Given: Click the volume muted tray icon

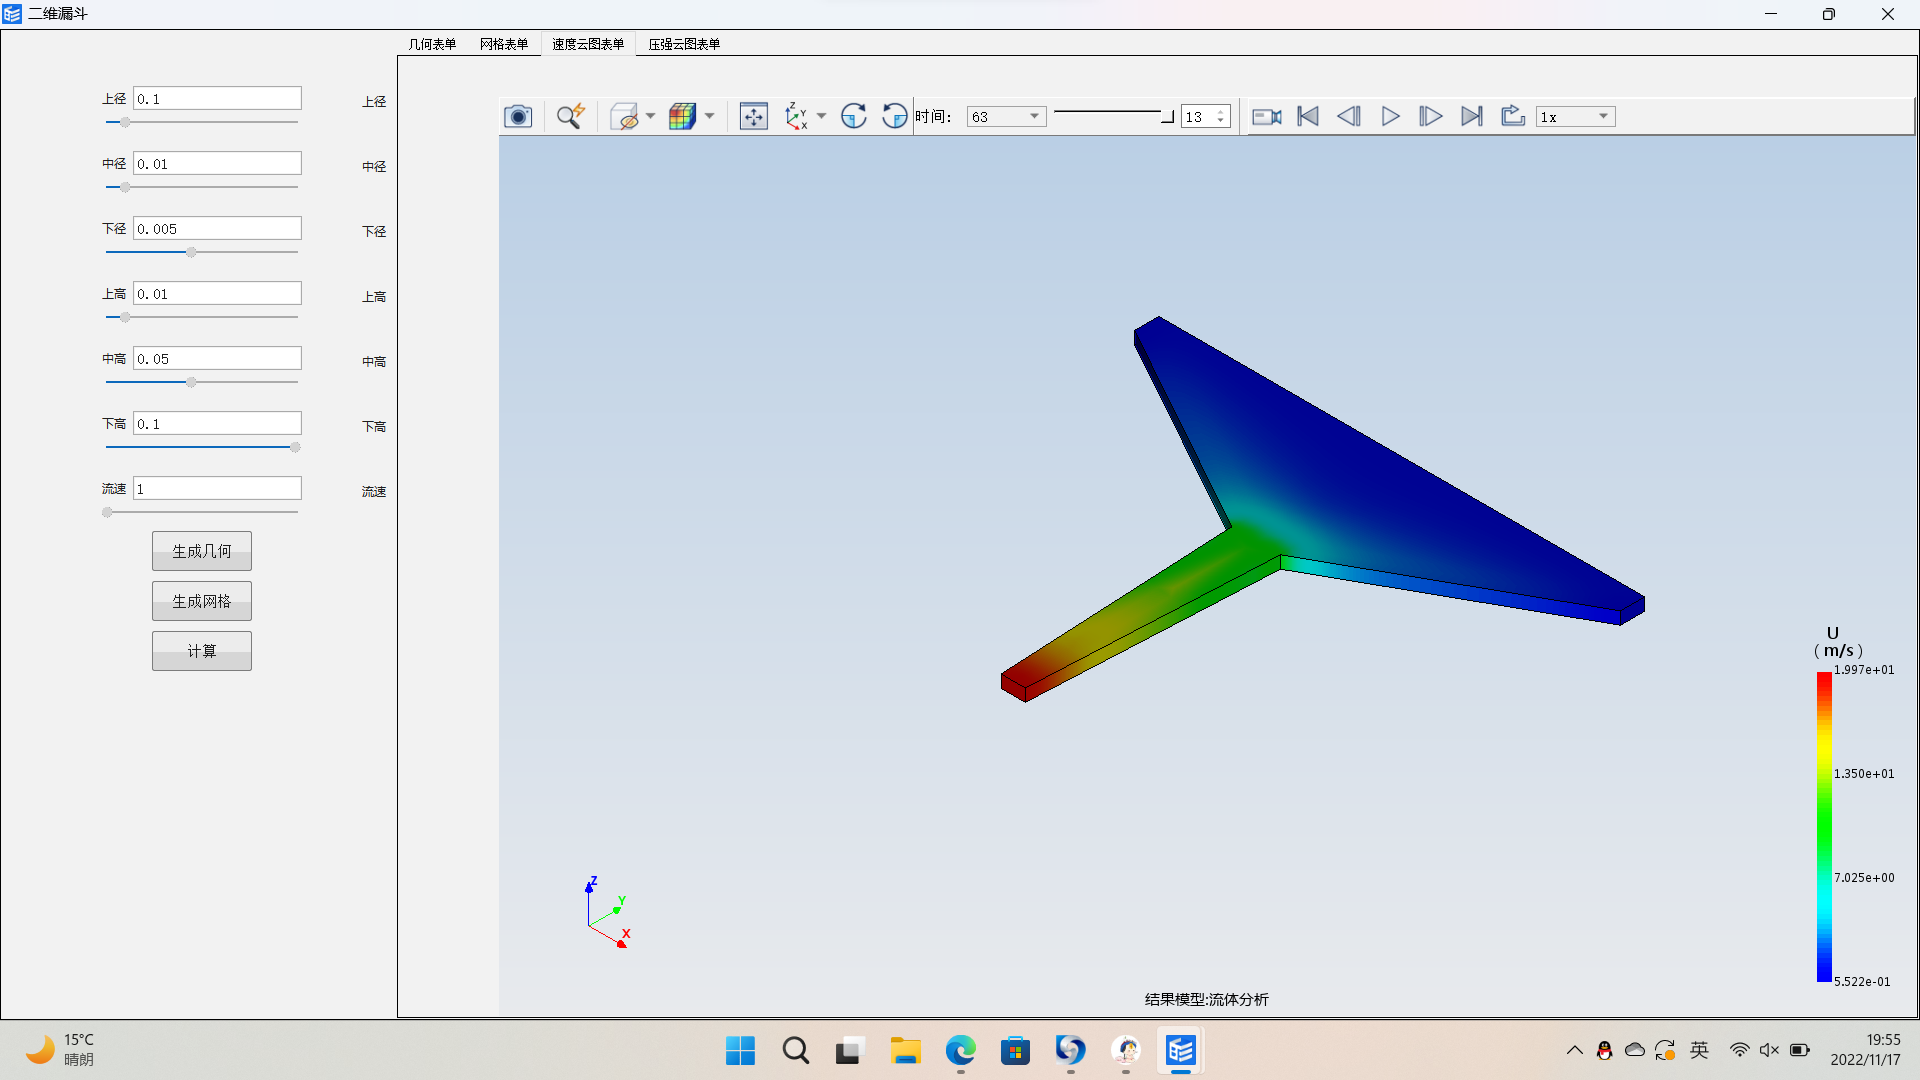Looking at the screenshot, I should pyautogui.click(x=1769, y=1050).
